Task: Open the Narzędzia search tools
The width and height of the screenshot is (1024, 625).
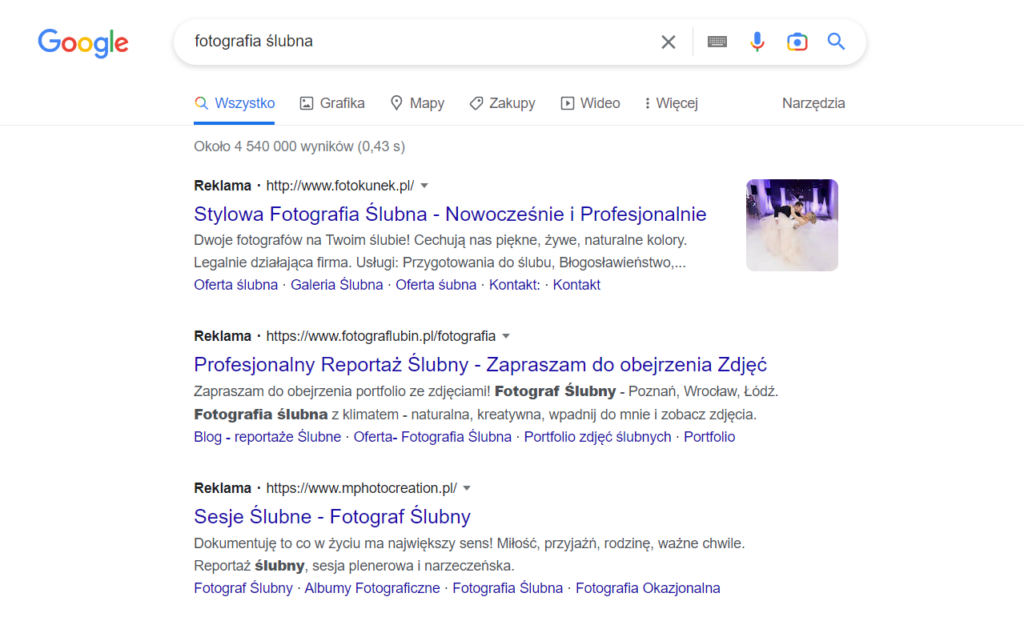Action: 813,103
